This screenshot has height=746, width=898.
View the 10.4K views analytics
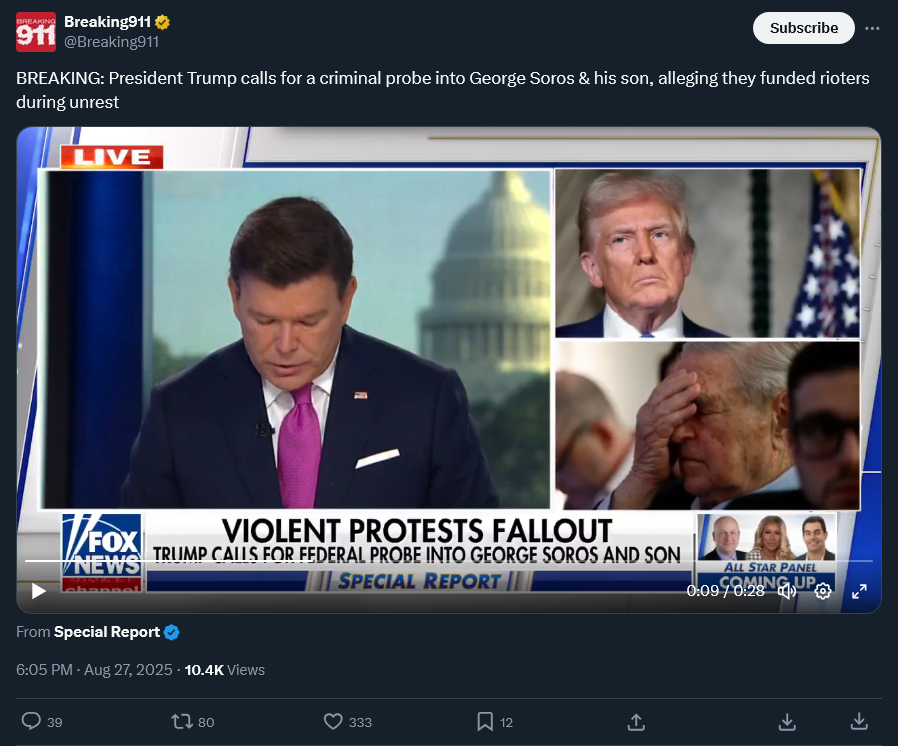point(224,669)
